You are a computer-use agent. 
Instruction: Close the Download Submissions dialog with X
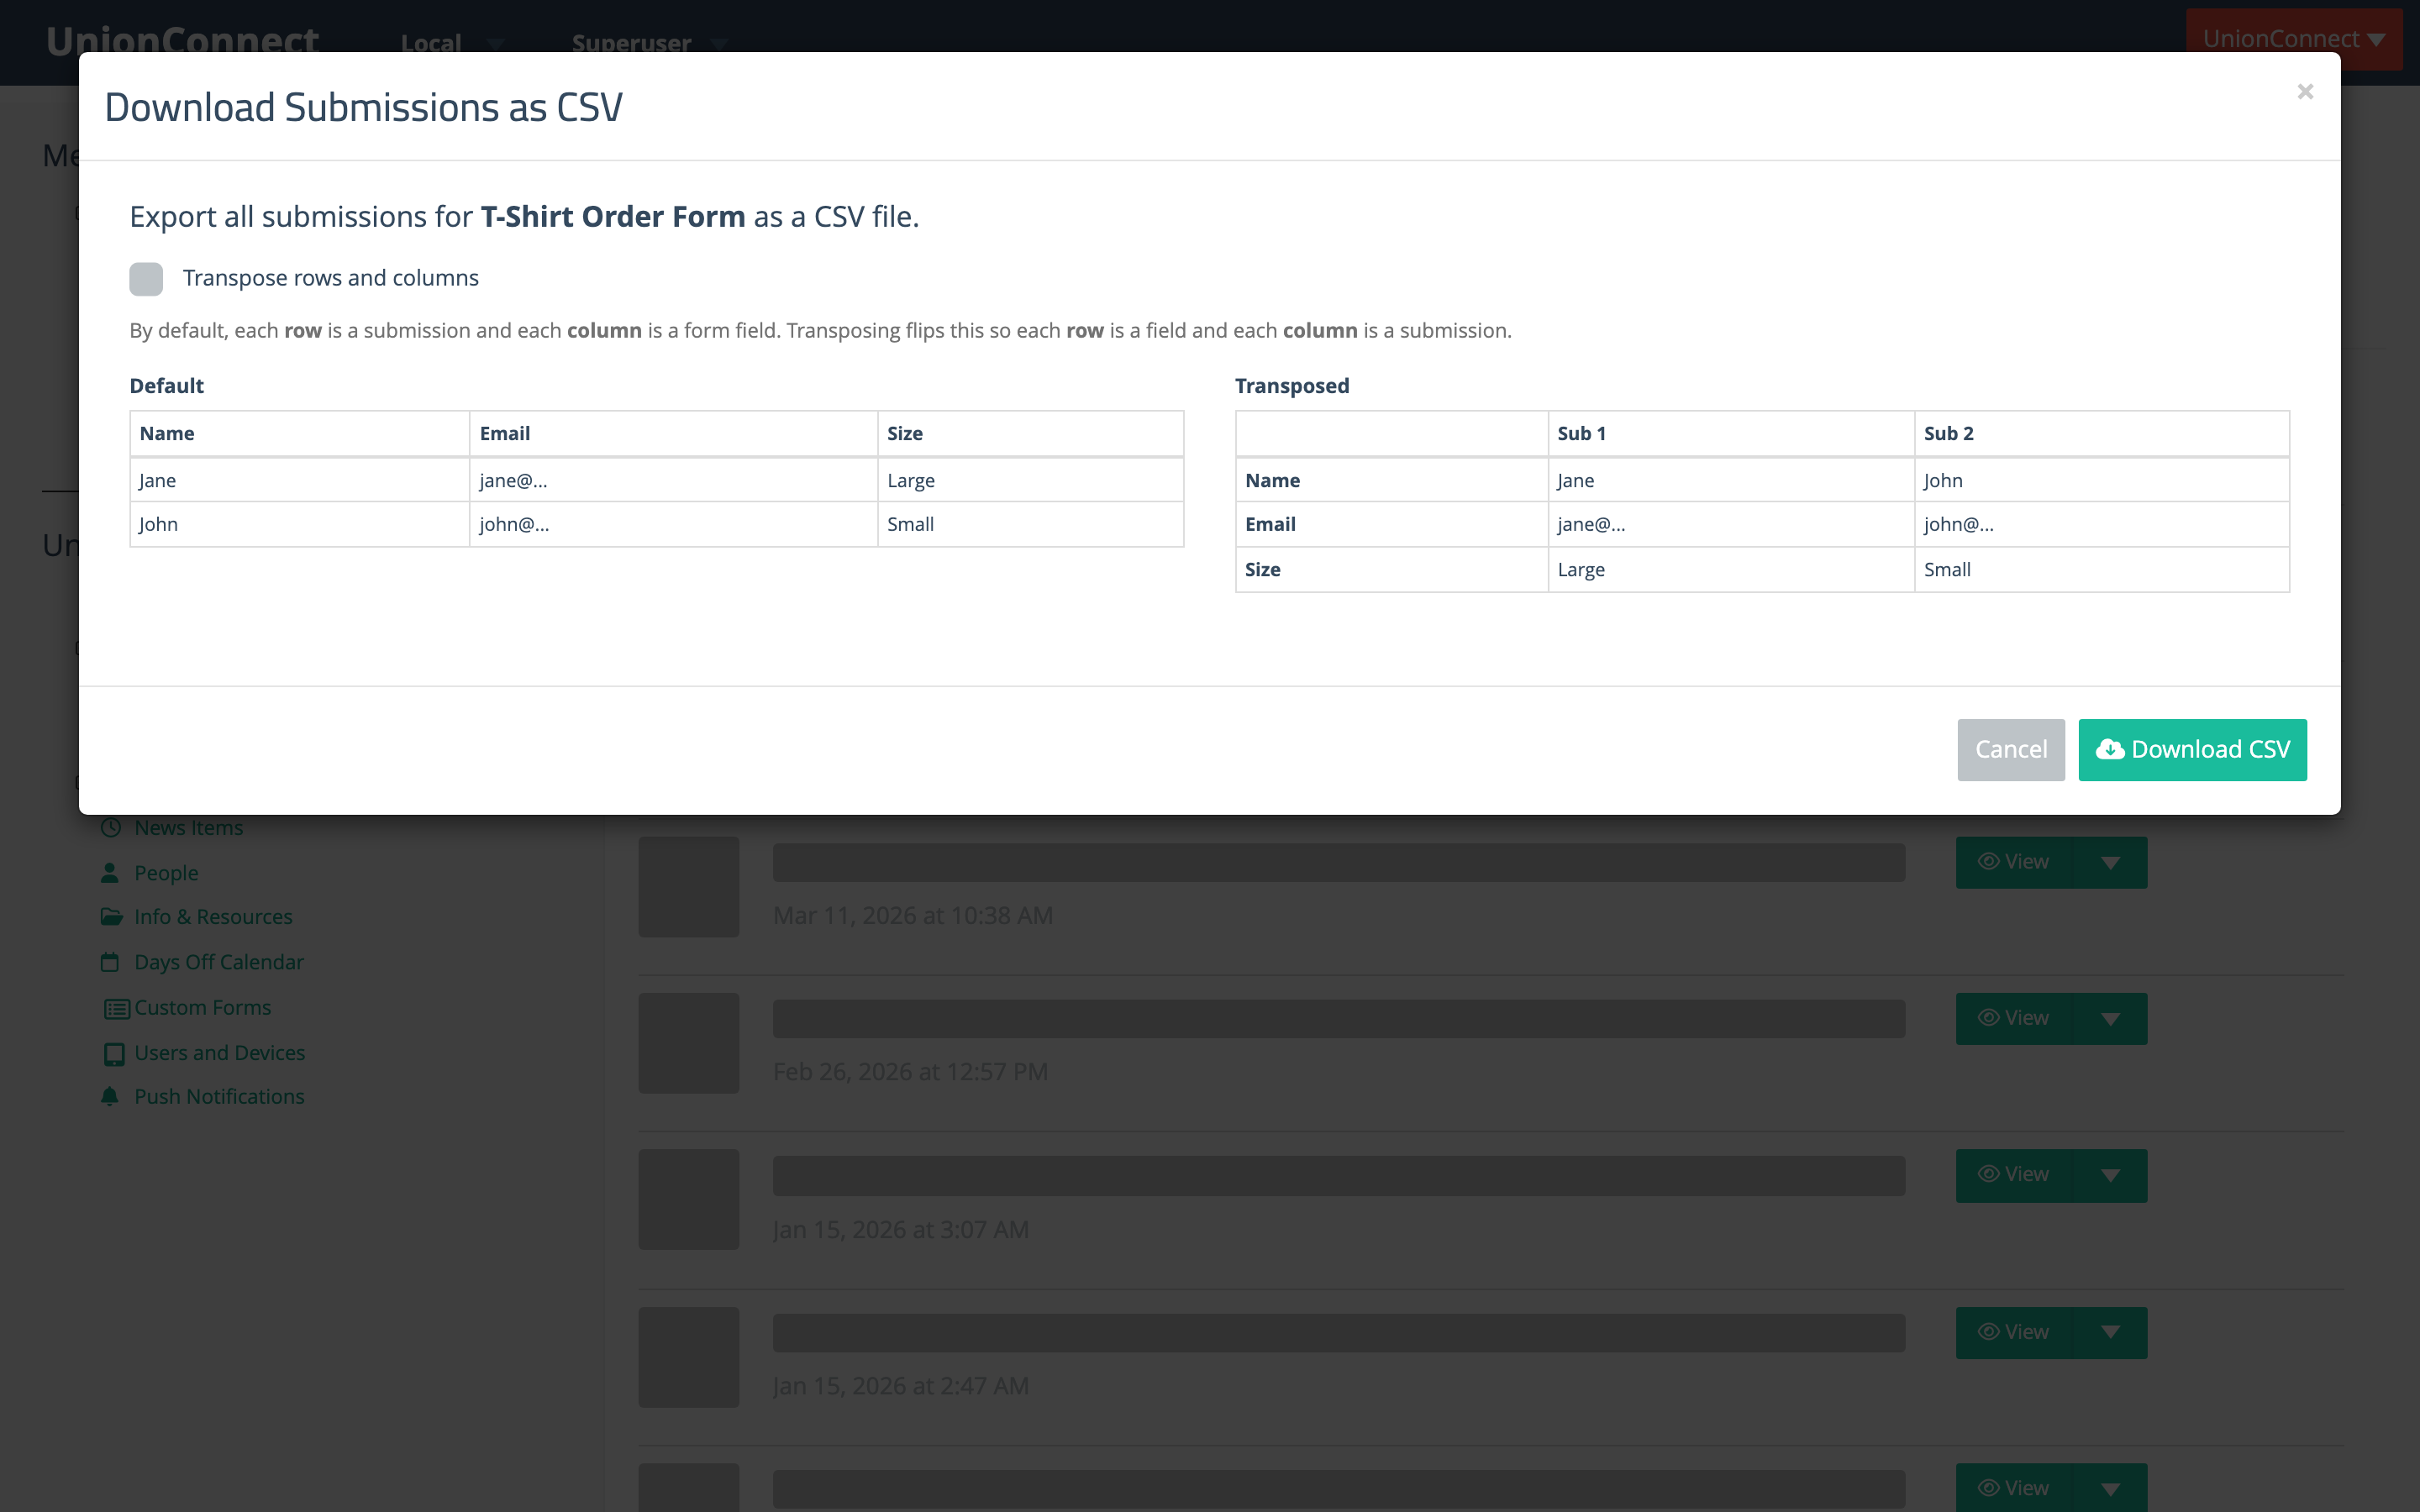coord(2305,92)
